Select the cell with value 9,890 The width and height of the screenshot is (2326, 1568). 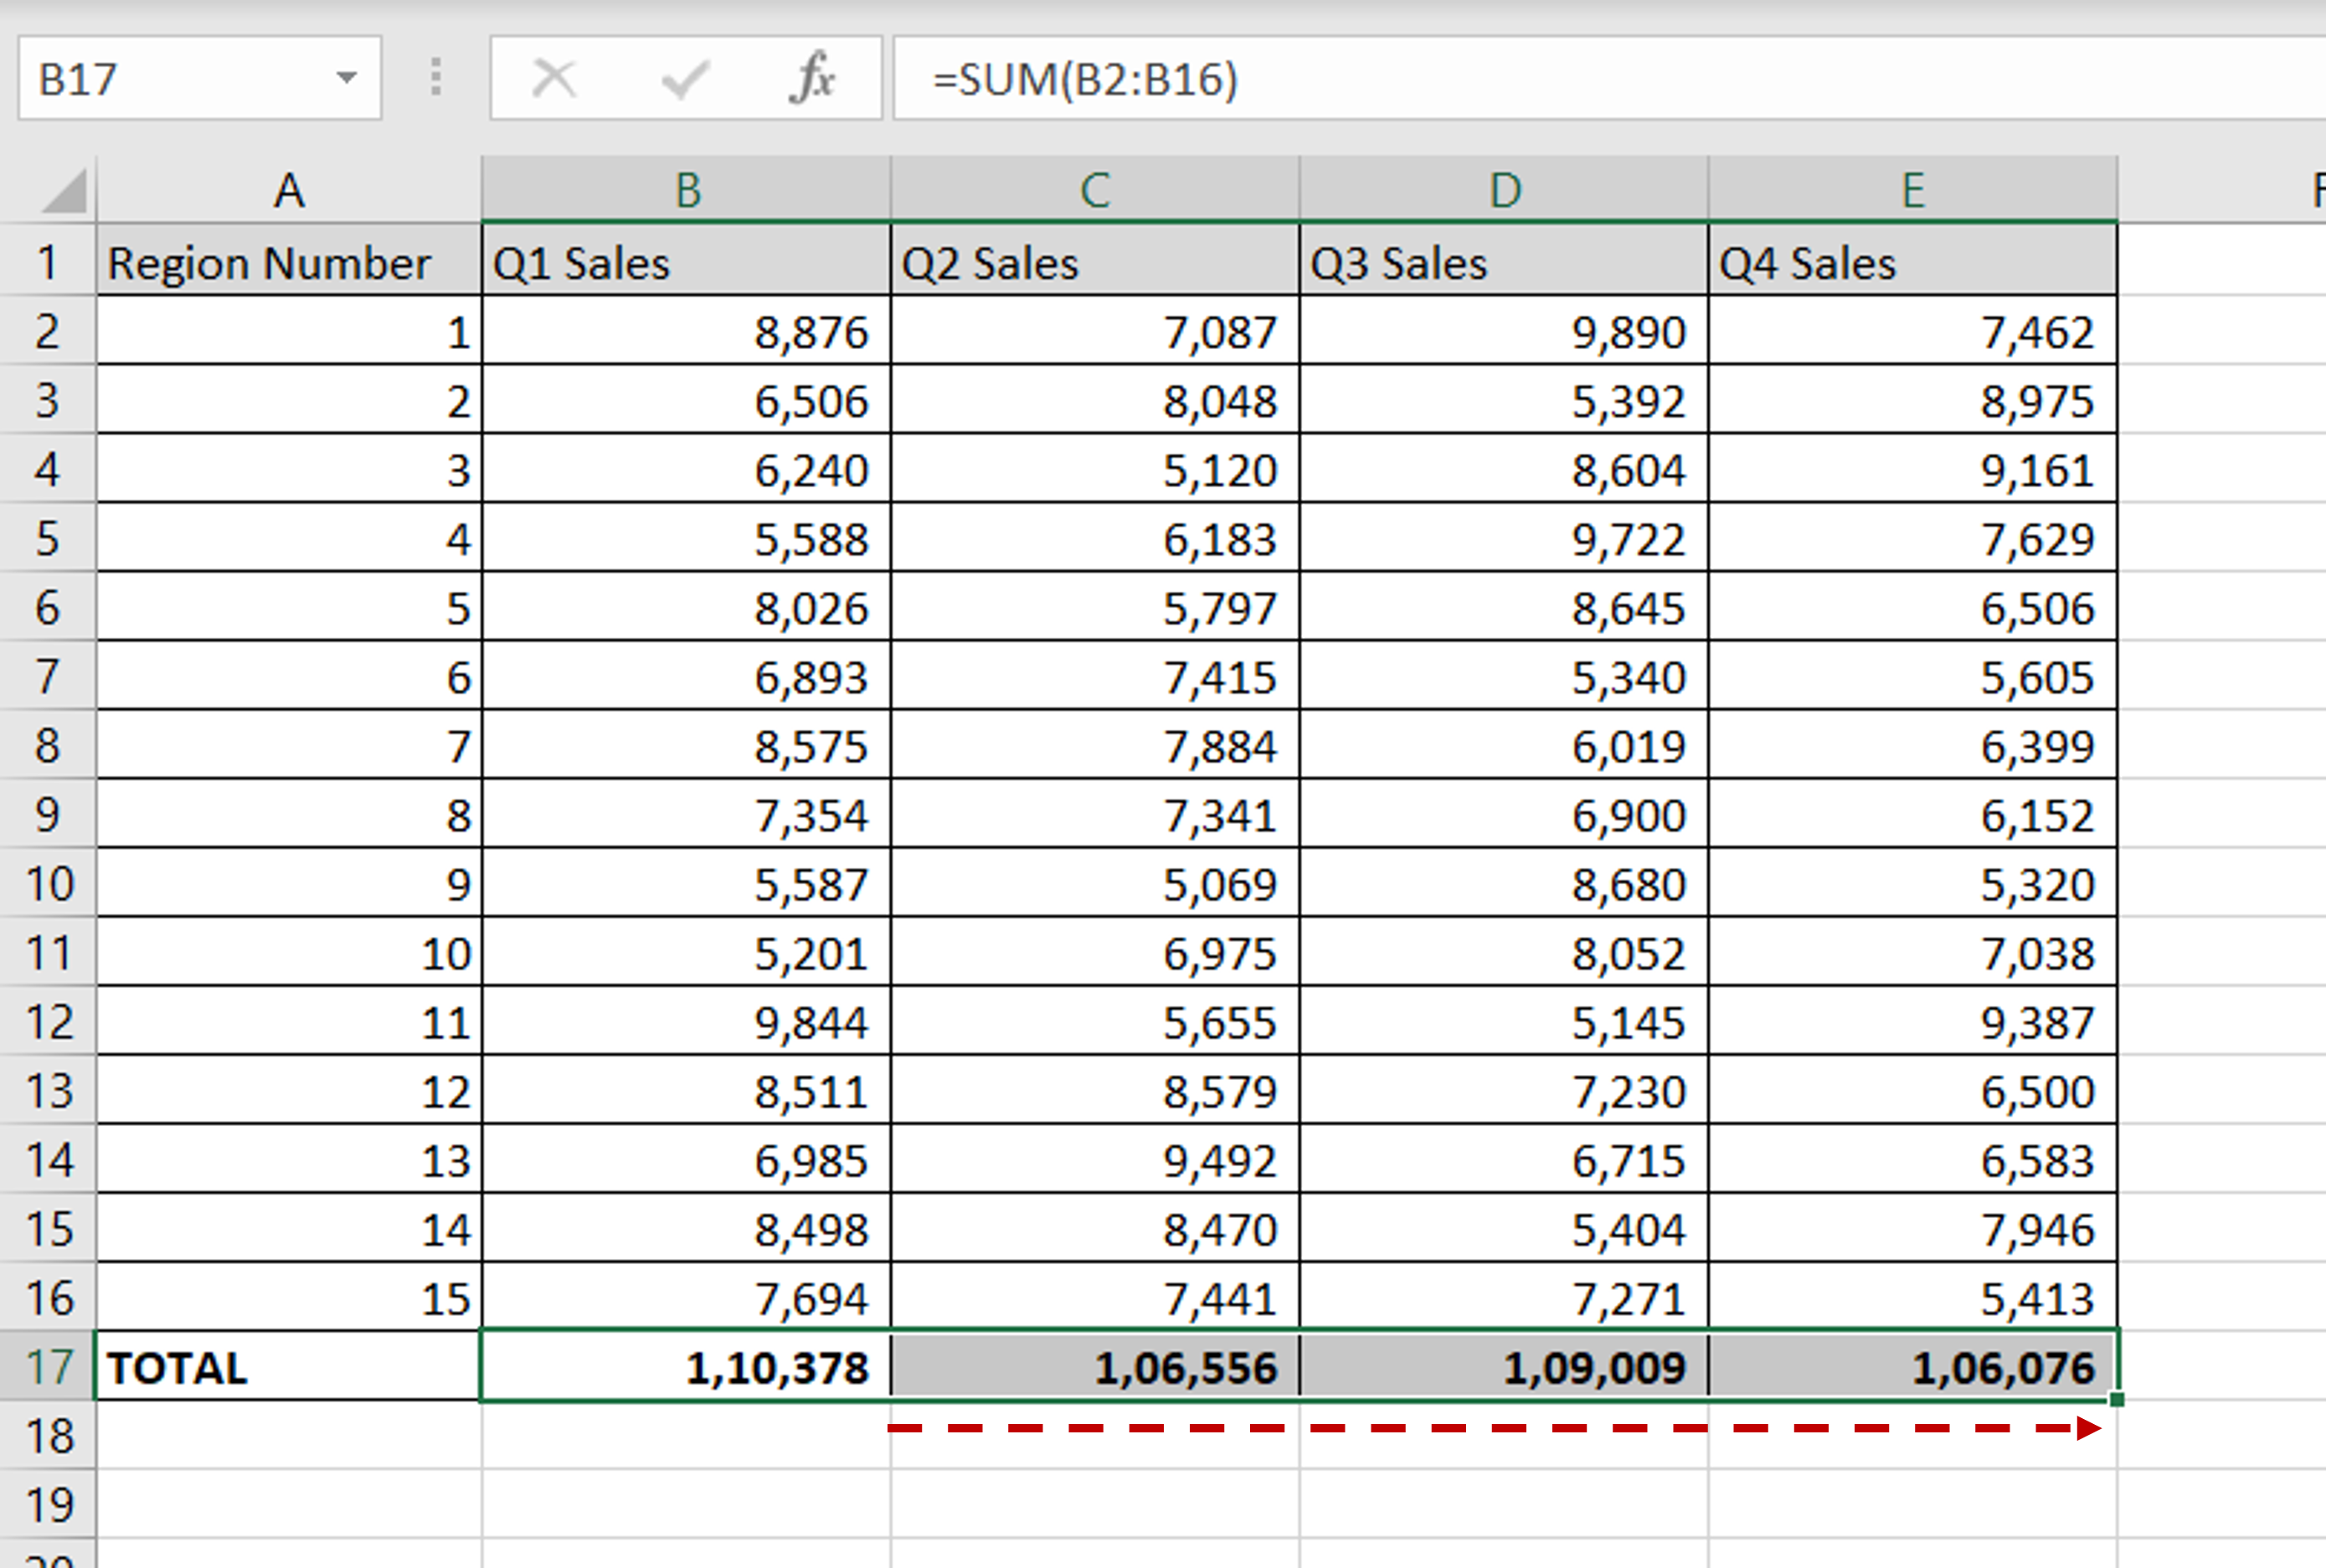click(x=1503, y=332)
